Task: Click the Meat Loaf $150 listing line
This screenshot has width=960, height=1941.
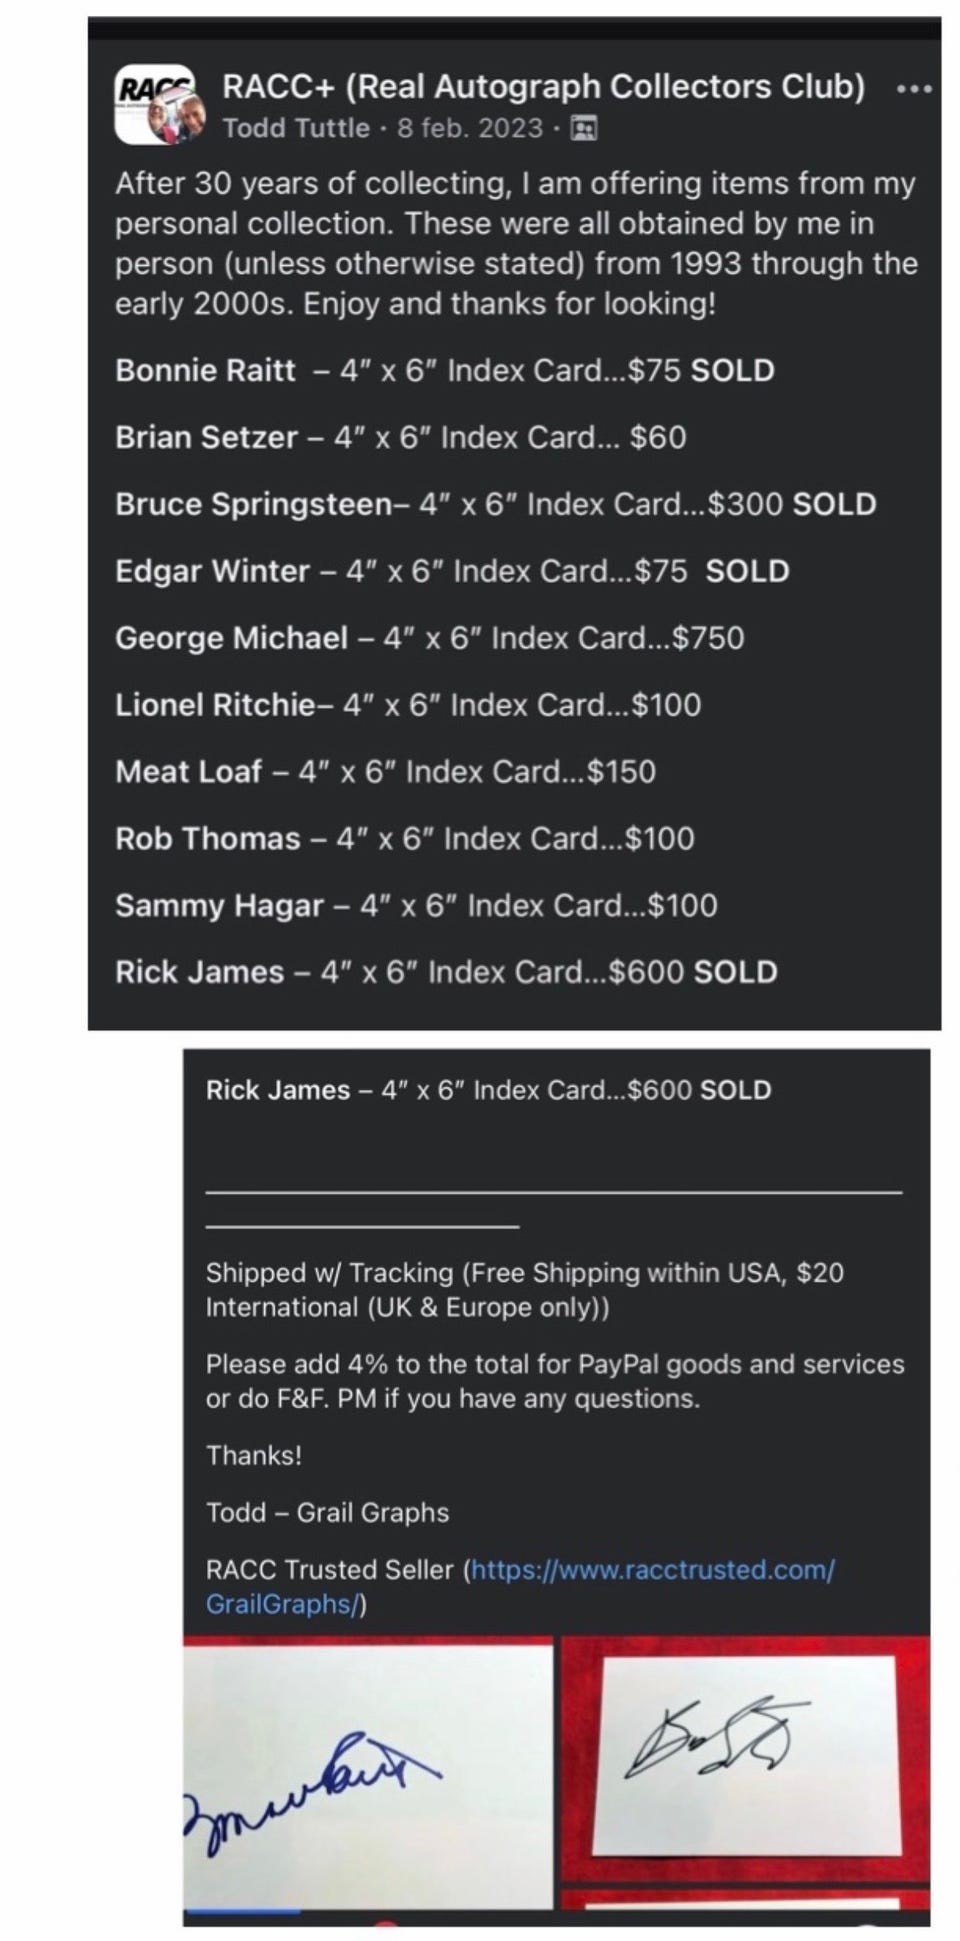Action: point(385,772)
